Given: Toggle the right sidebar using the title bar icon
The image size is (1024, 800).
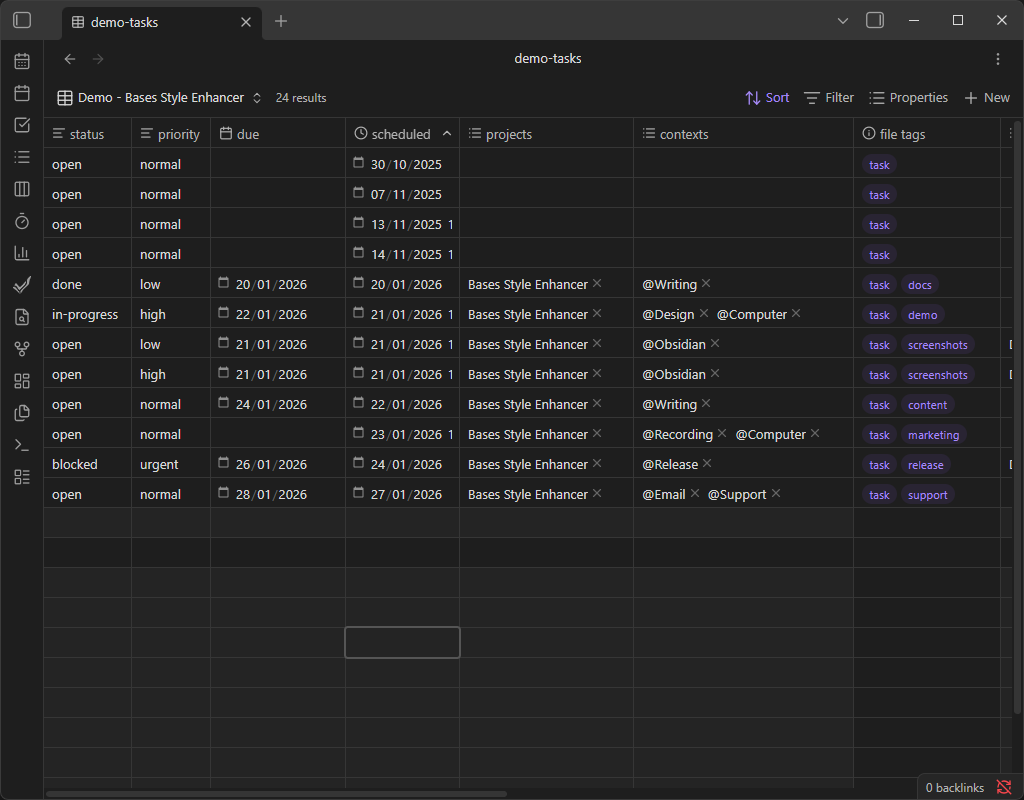Looking at the screenshot, I should [x=875, y=20].
